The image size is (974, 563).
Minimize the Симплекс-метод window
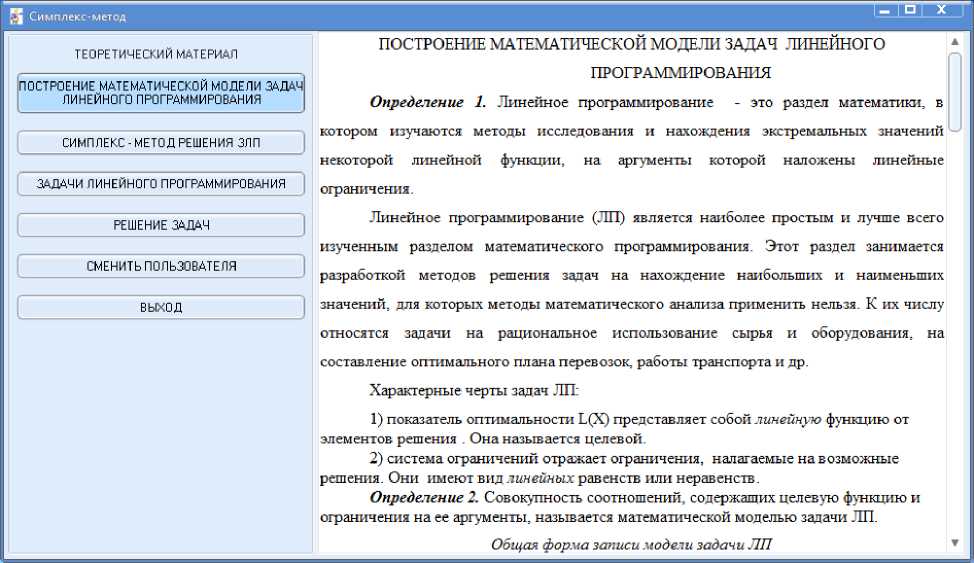click(x=885, y=9)
